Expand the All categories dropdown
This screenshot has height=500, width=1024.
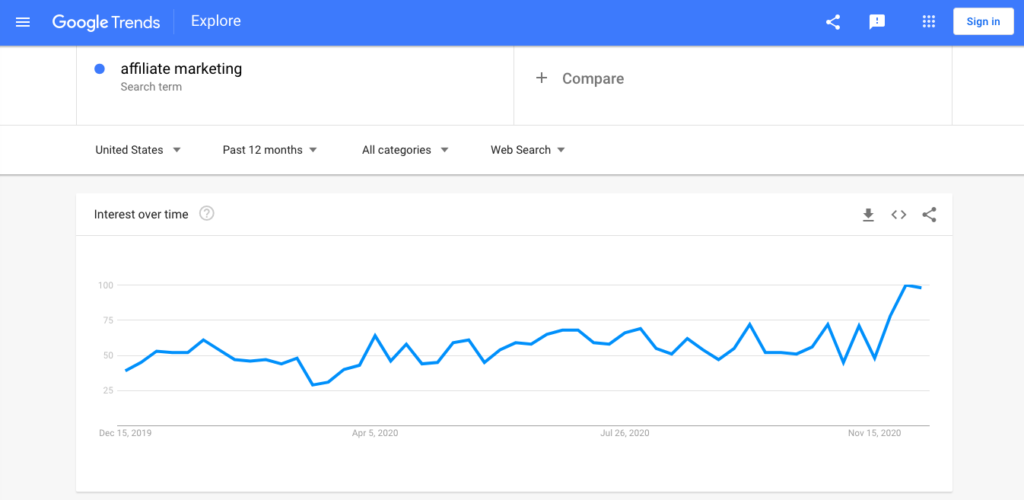tap(405, 150)
